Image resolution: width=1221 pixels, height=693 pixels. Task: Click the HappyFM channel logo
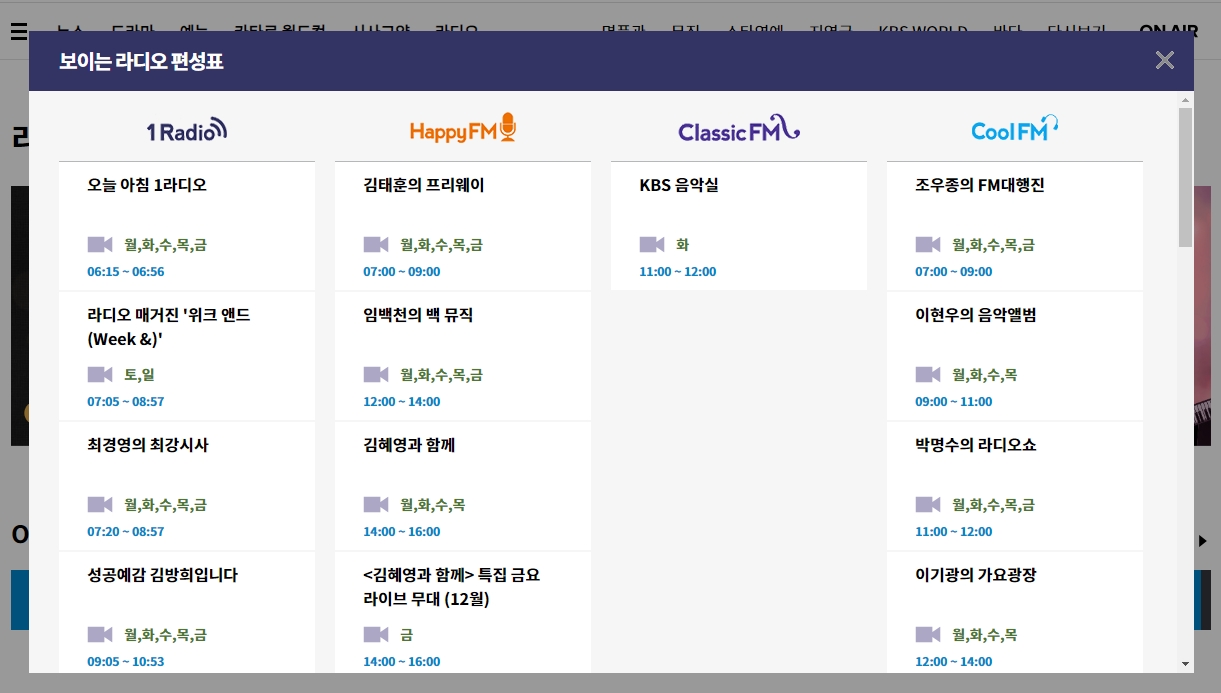(x=463, y=128)
